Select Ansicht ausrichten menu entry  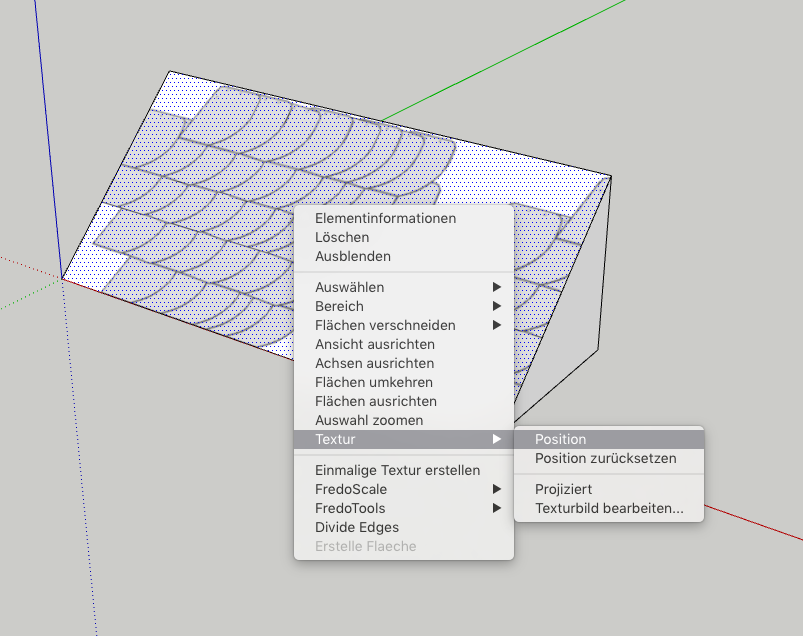coord(375,344)
